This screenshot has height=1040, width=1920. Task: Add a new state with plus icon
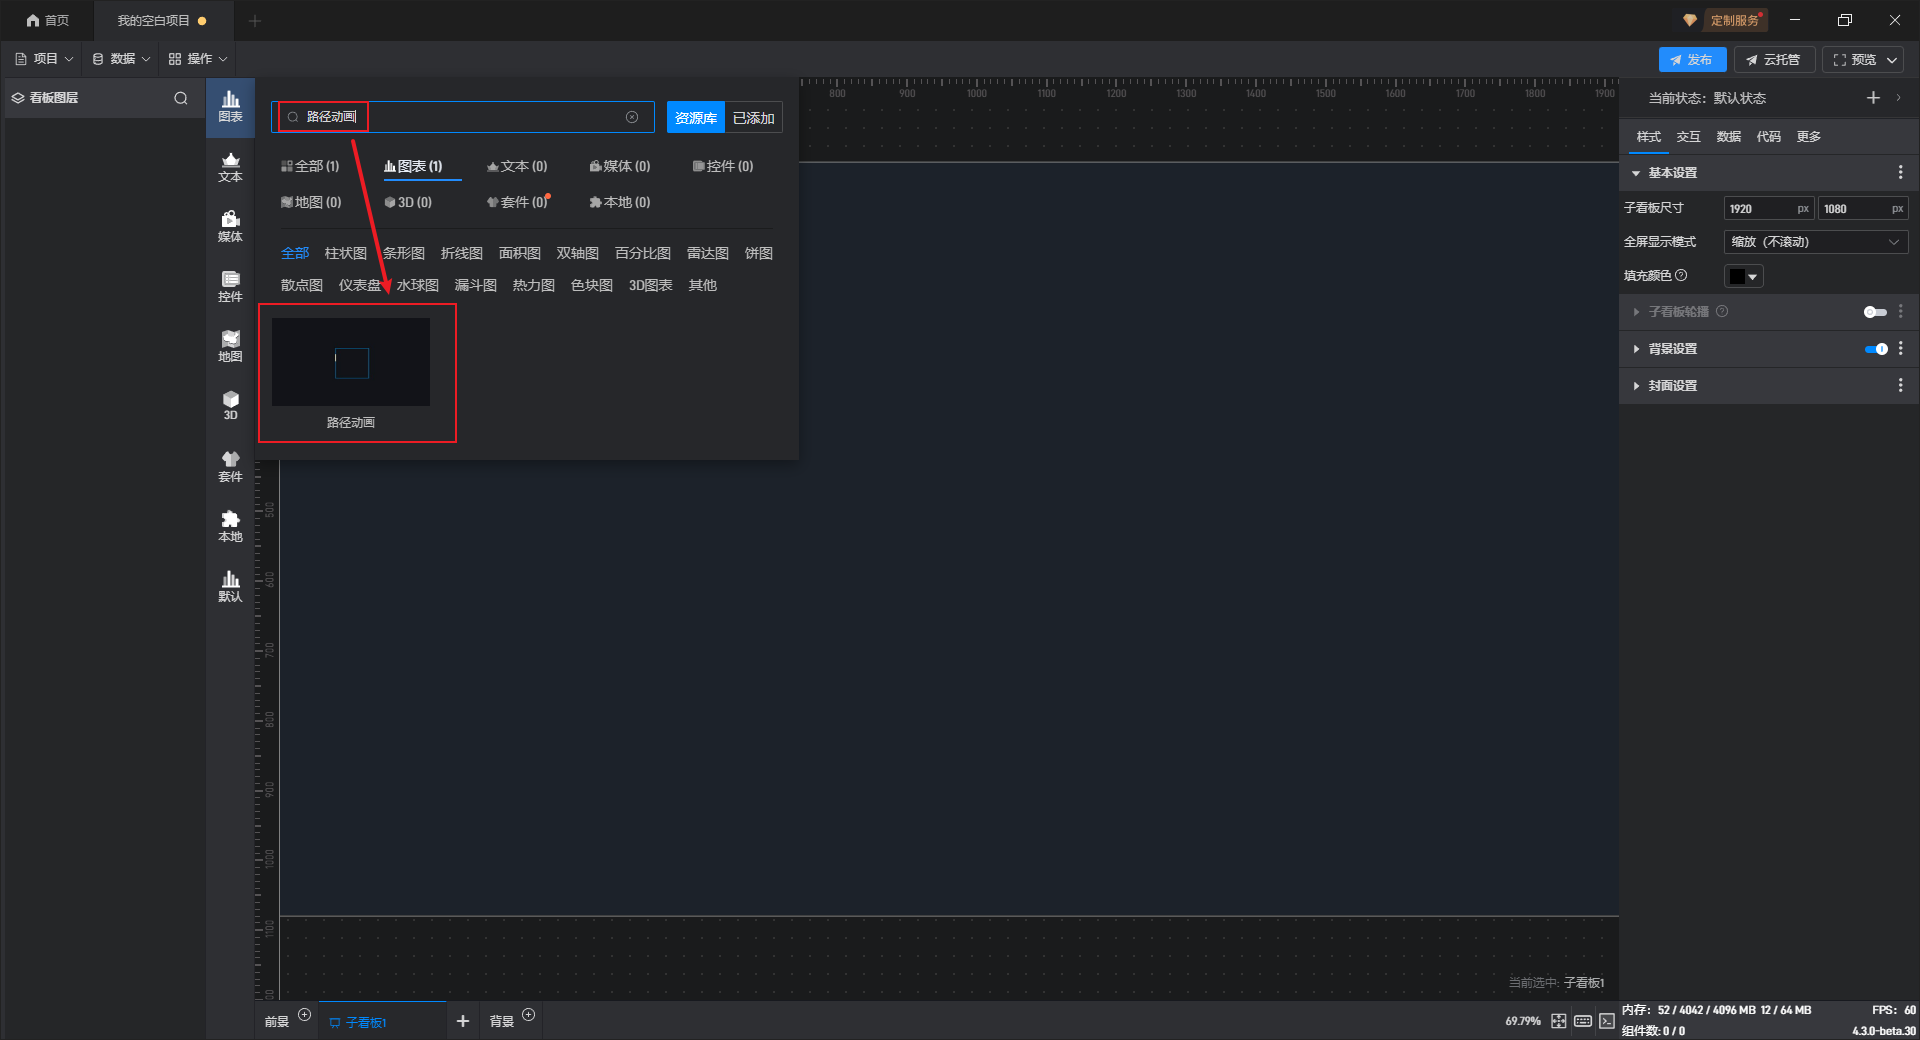1873,98
